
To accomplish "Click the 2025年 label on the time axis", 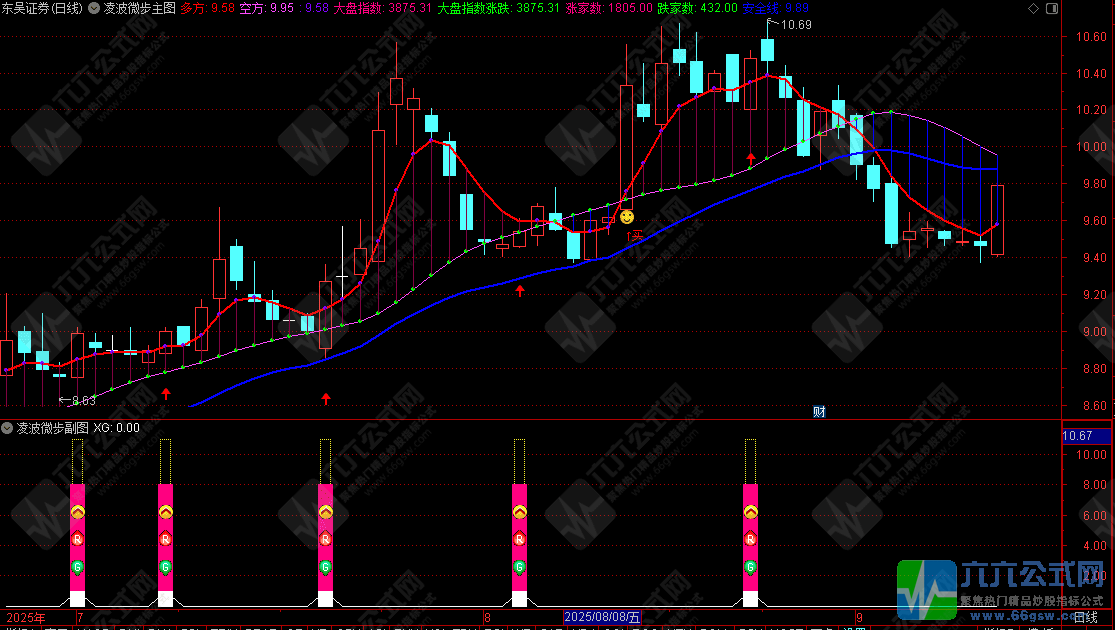I will 25,620.
